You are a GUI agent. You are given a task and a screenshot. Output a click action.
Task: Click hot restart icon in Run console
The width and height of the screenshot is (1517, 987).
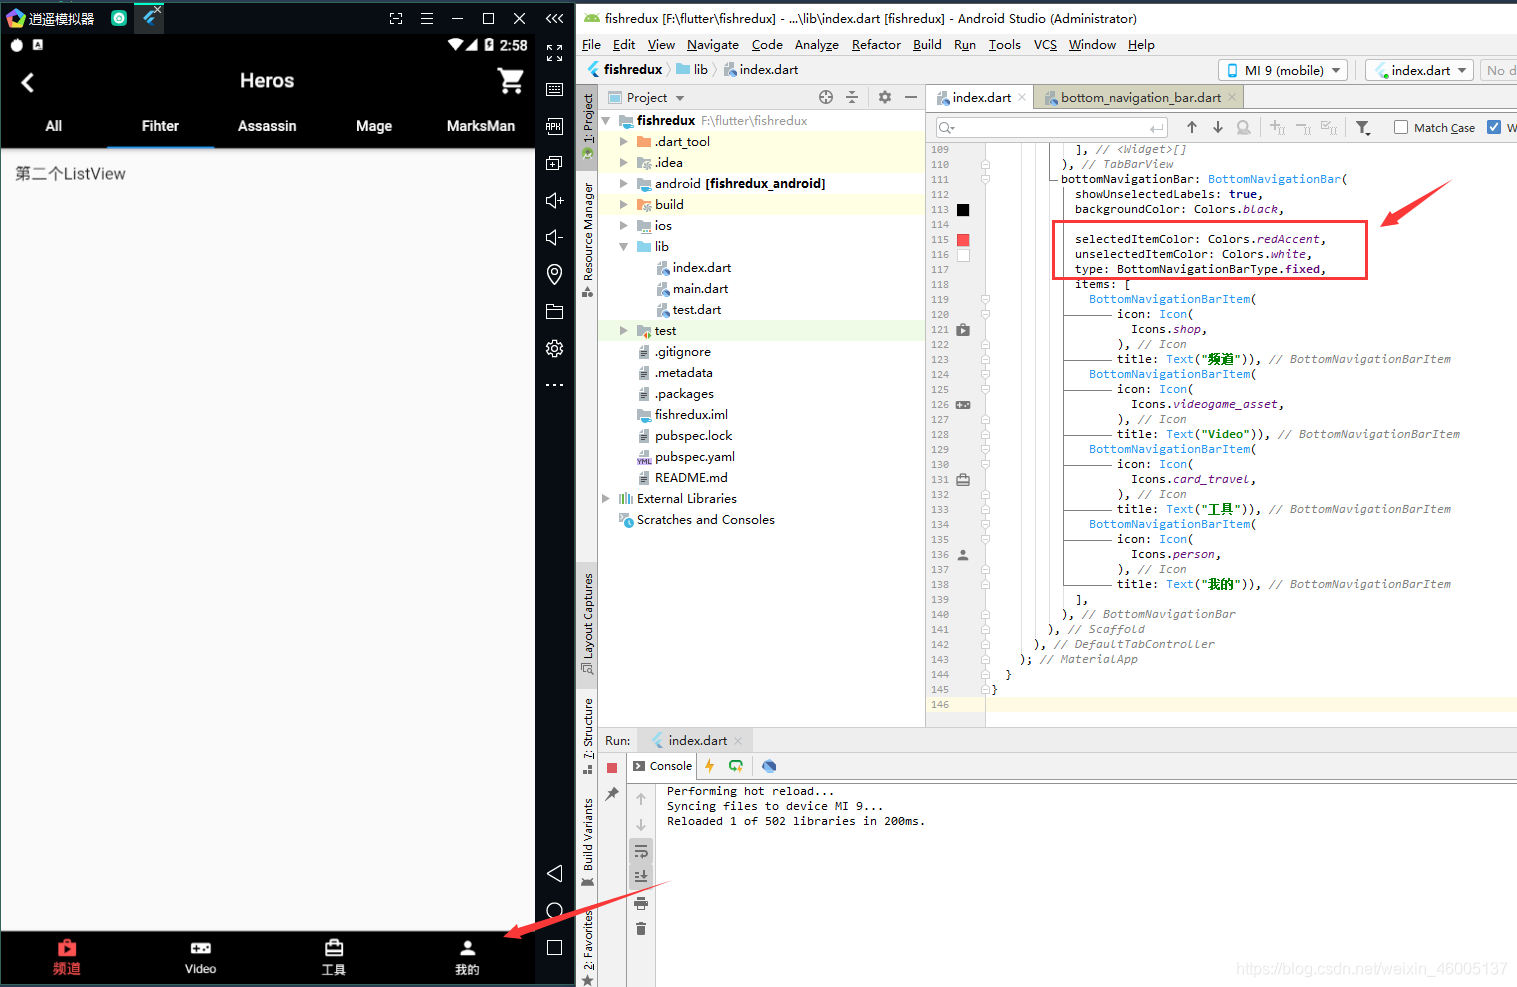tap(736, 766)
